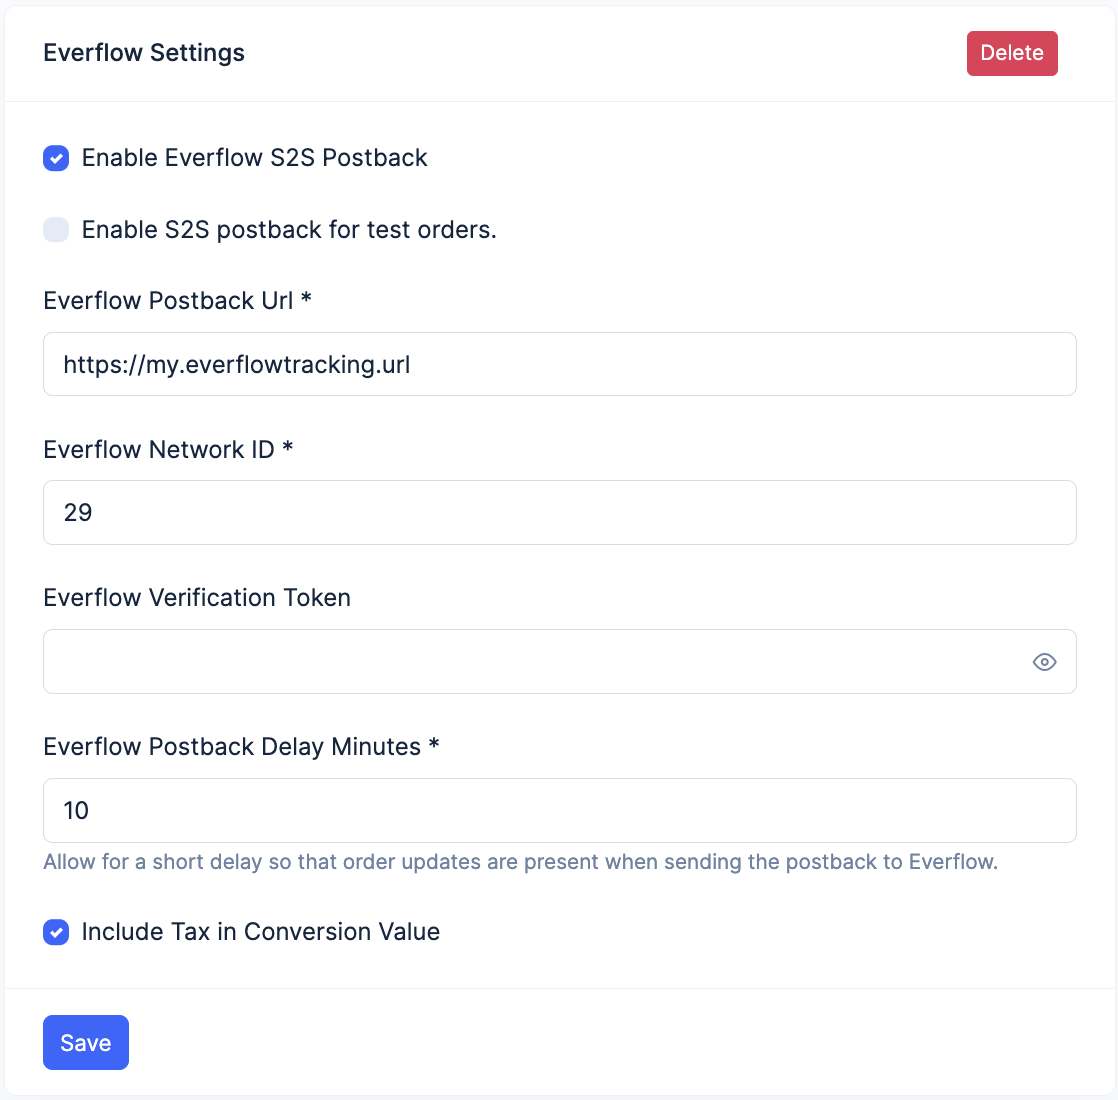Viewport: 1118px width, 1100px height.
Task: Select the Everflow Network ID input
Action: coord(559,512)
